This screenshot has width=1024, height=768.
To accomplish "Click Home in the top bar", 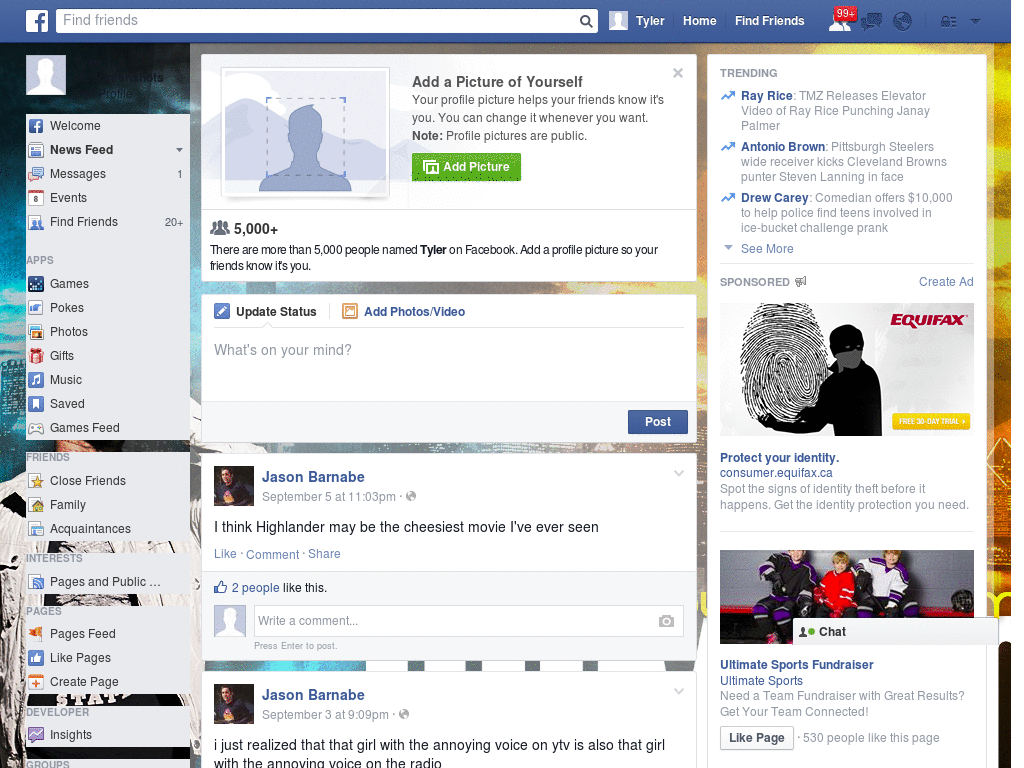I will (699, 21).
